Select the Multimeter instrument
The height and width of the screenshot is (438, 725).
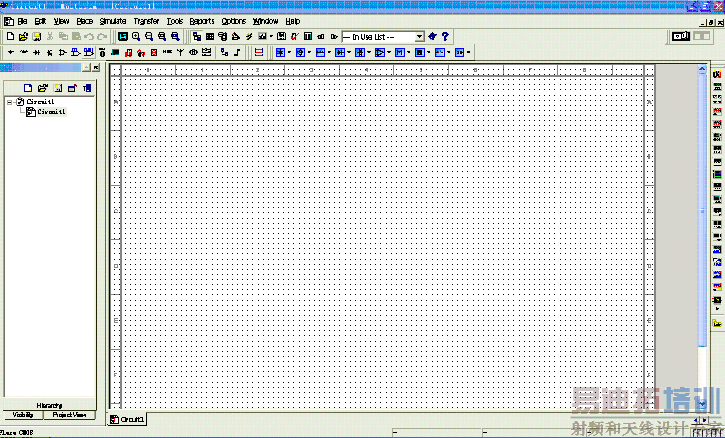pyautogui.click(x=717, y=74)
